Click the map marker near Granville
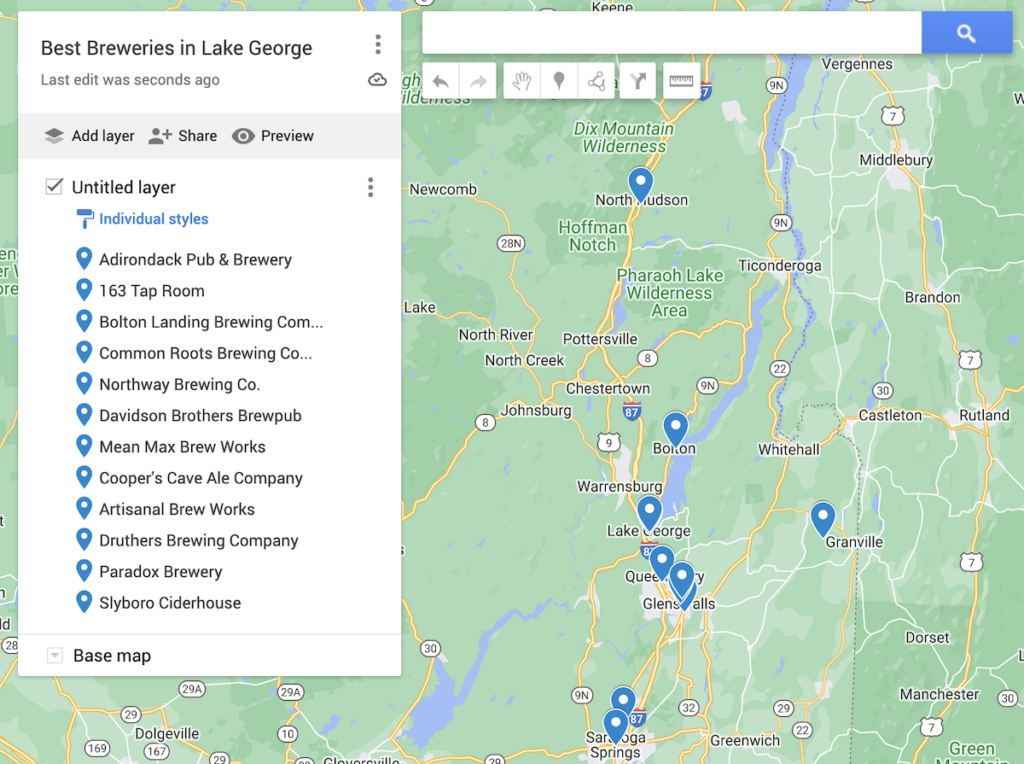 [823, 518]
